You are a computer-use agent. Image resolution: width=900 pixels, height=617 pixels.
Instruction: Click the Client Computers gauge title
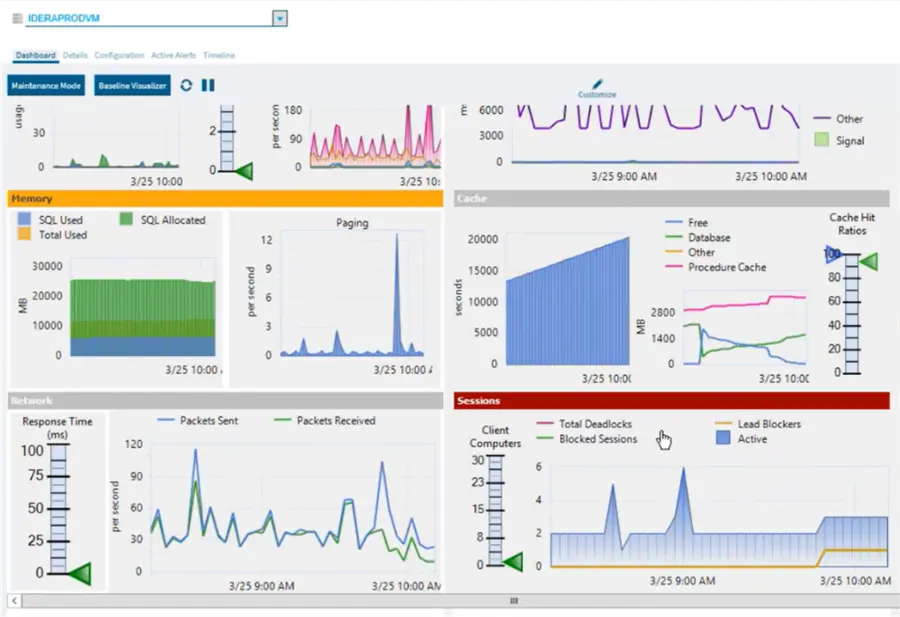495,437
